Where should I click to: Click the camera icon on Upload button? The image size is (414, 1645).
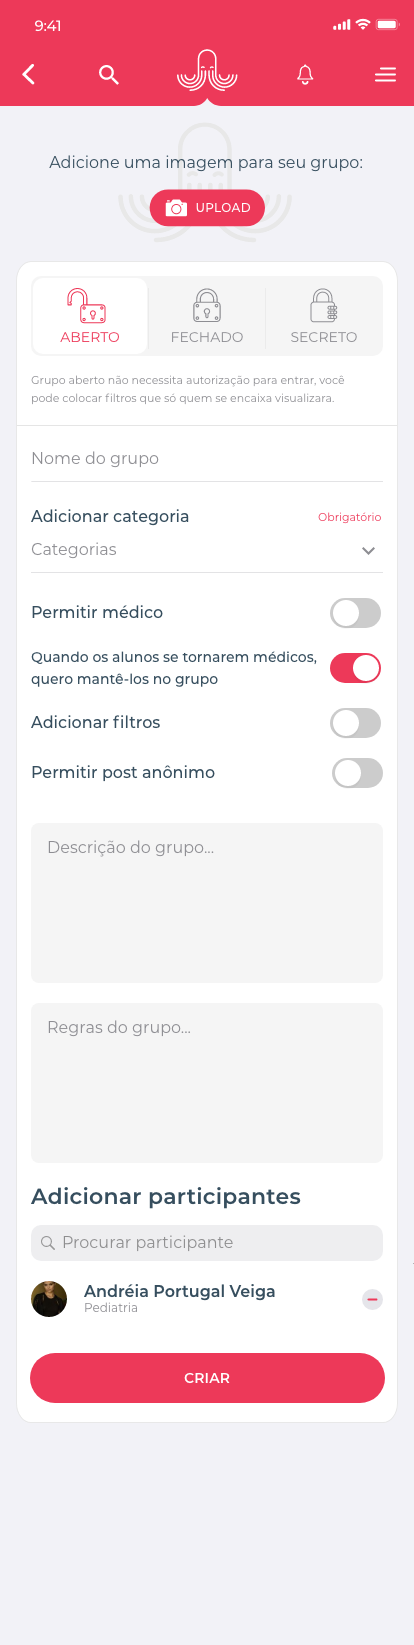(x=176, y=208)
